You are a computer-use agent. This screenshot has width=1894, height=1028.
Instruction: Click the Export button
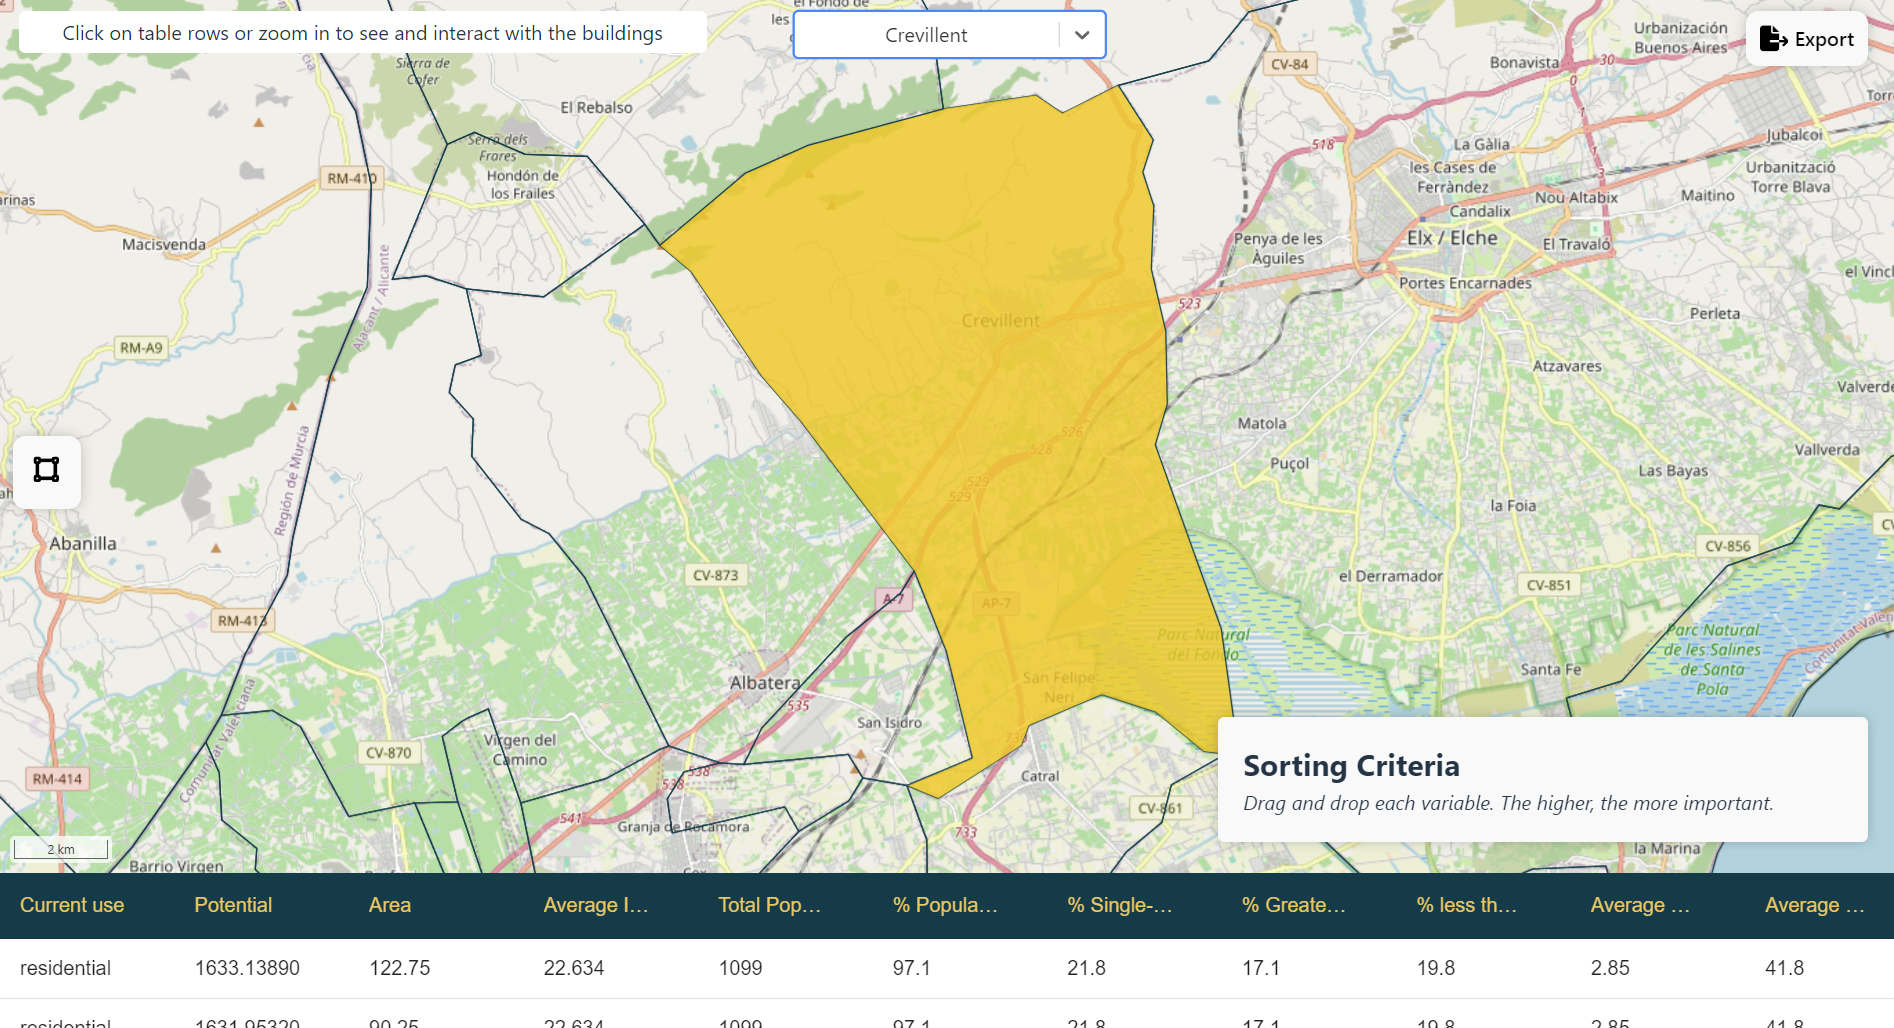(1806, 39)
